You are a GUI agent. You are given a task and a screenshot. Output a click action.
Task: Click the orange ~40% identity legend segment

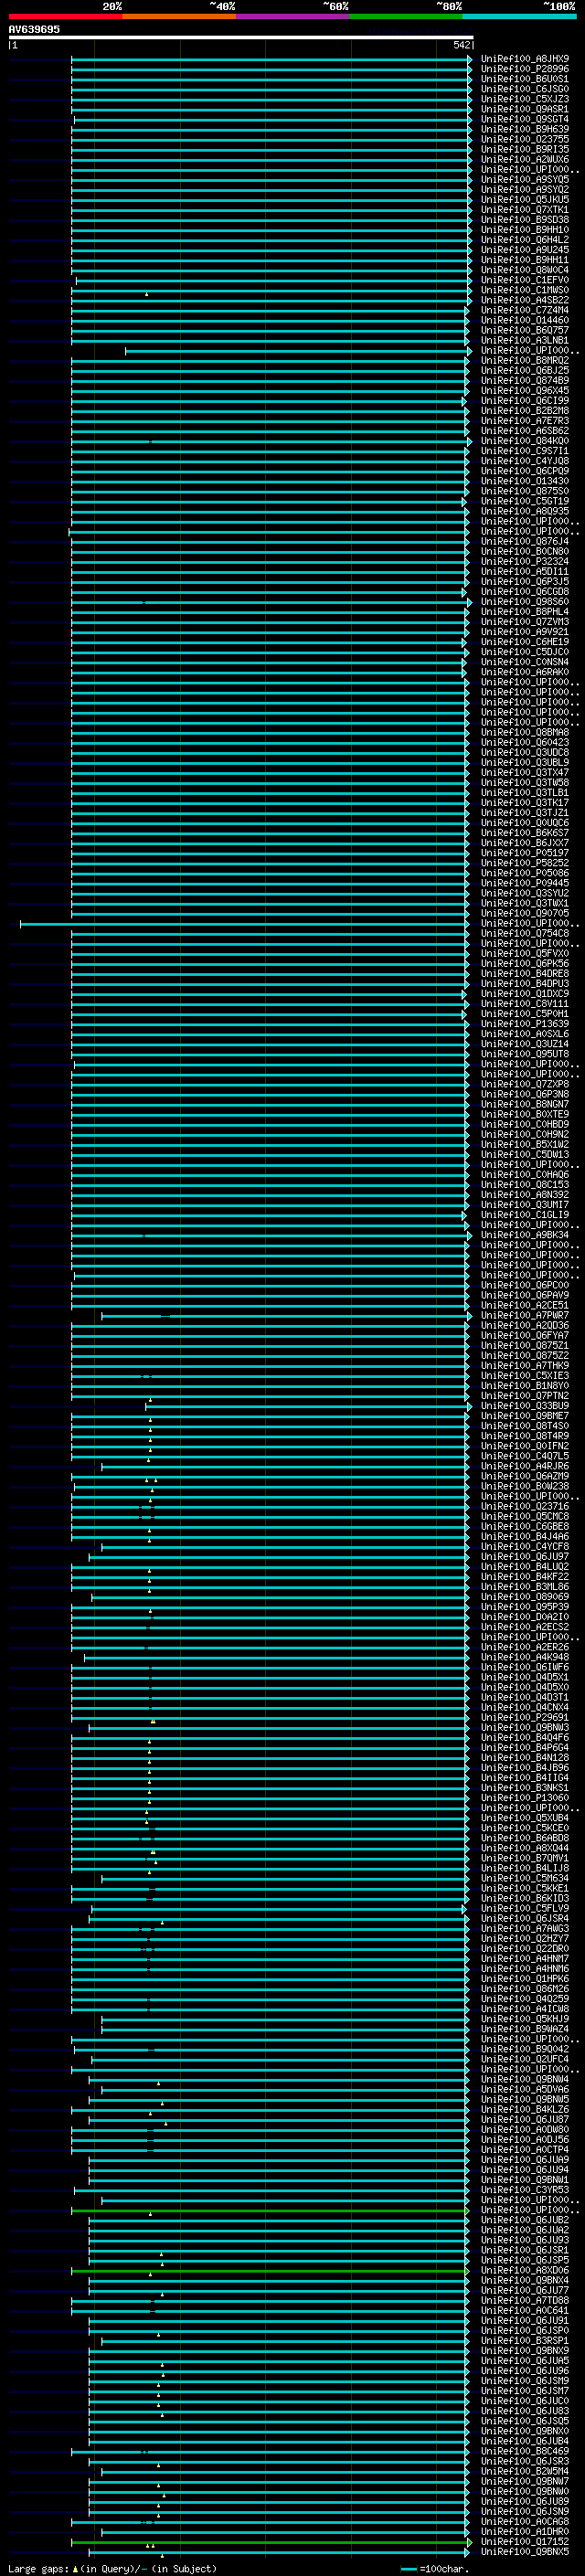179,16
